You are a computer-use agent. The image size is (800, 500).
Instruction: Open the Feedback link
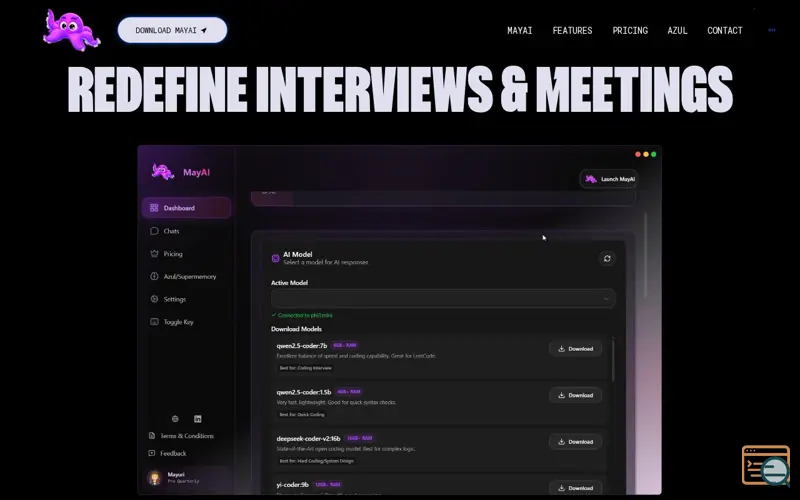click(173, 453)
